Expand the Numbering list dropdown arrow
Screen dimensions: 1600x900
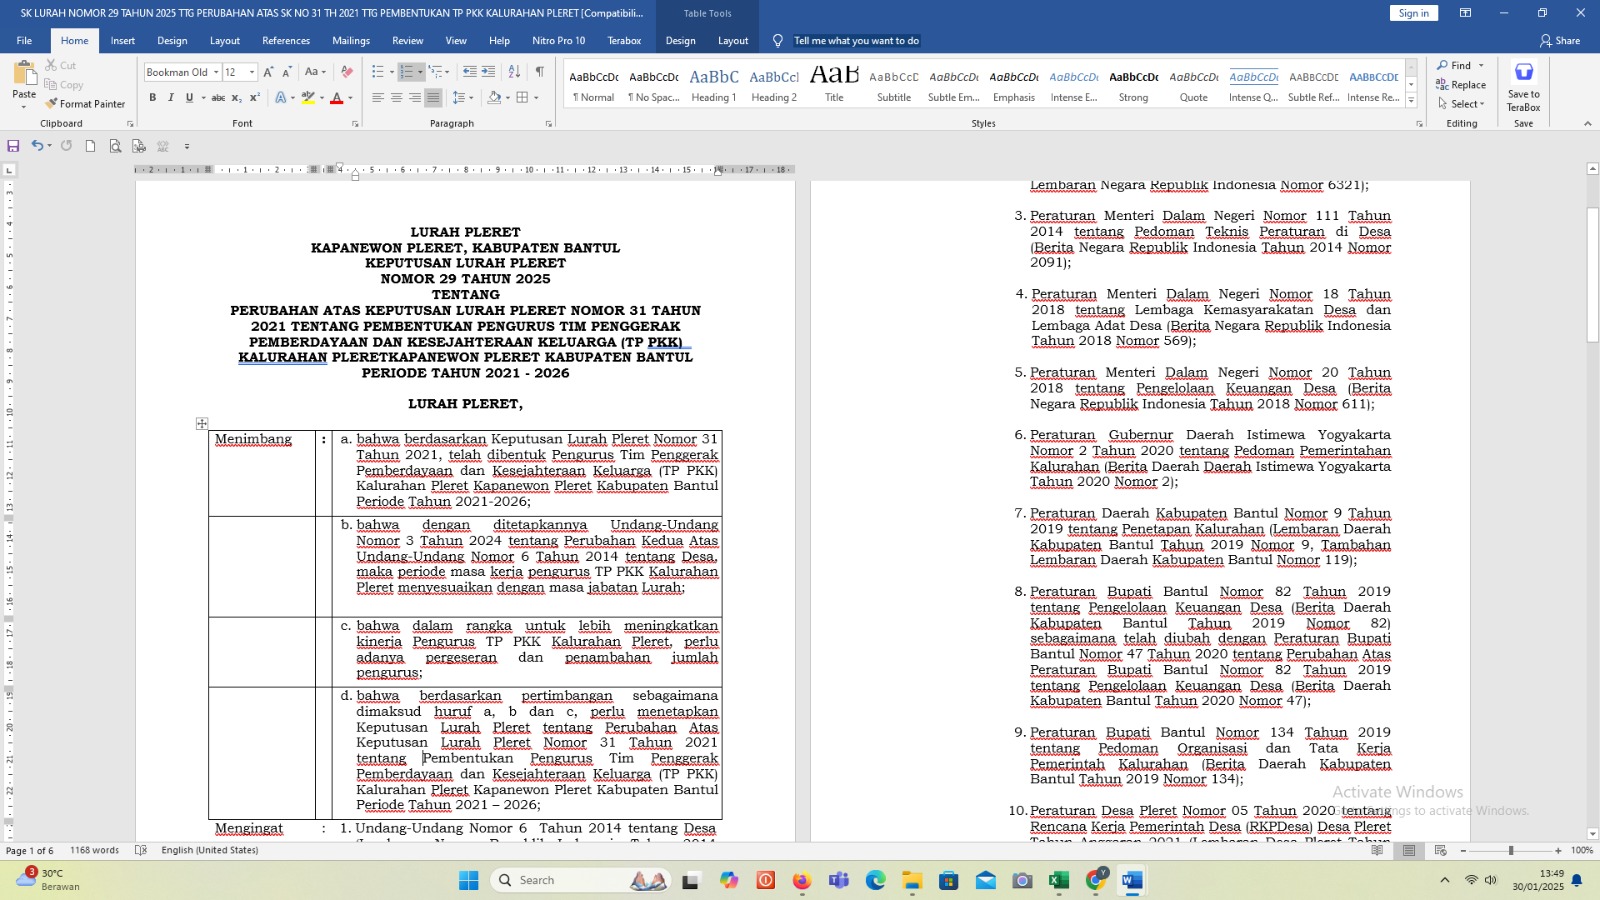coord(421,72)
